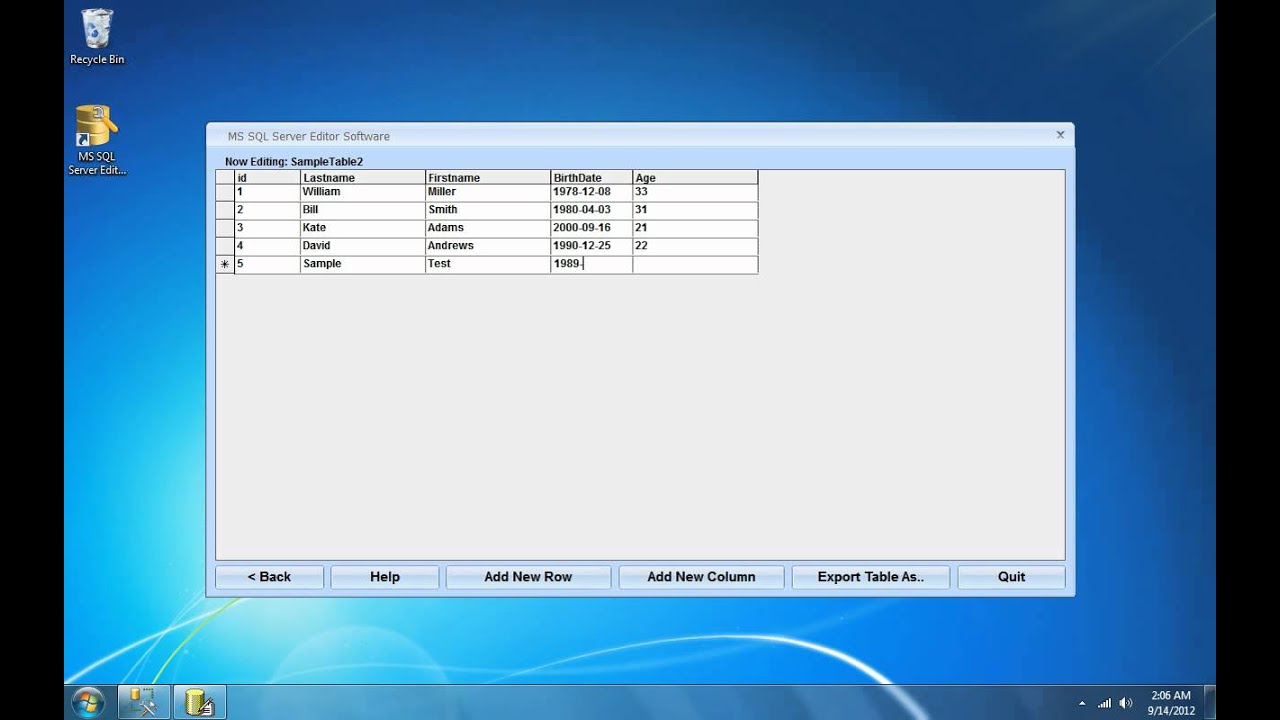Open the network signal tray icon
The image size is (1280, 720).
click(1104, 703)
